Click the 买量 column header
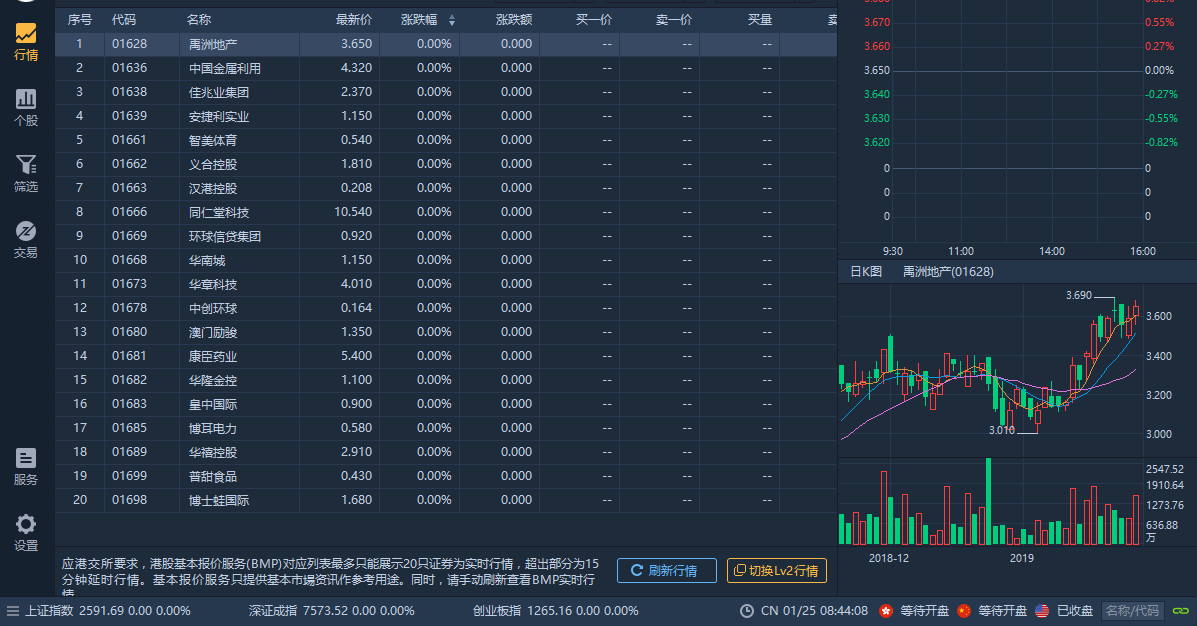The width and height of the screenshot is (1197, 626). [x=760, y=20]
